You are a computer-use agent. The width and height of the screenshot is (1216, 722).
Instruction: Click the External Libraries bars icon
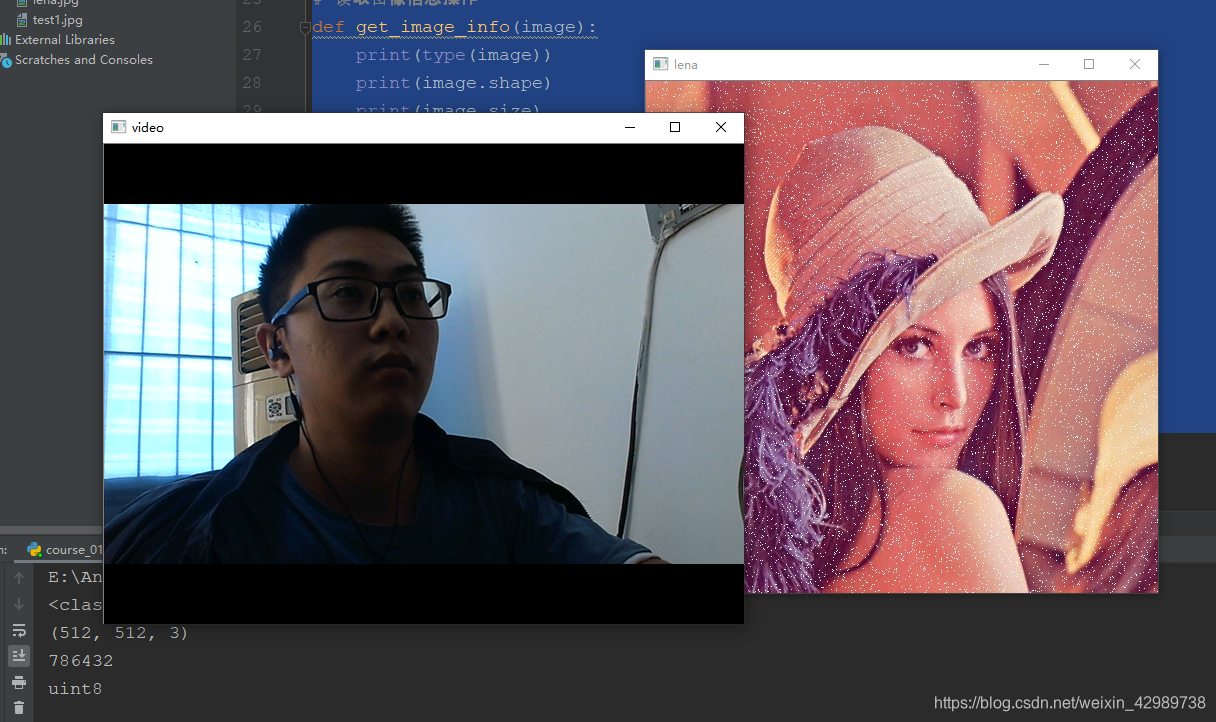(x=6, y=39)
